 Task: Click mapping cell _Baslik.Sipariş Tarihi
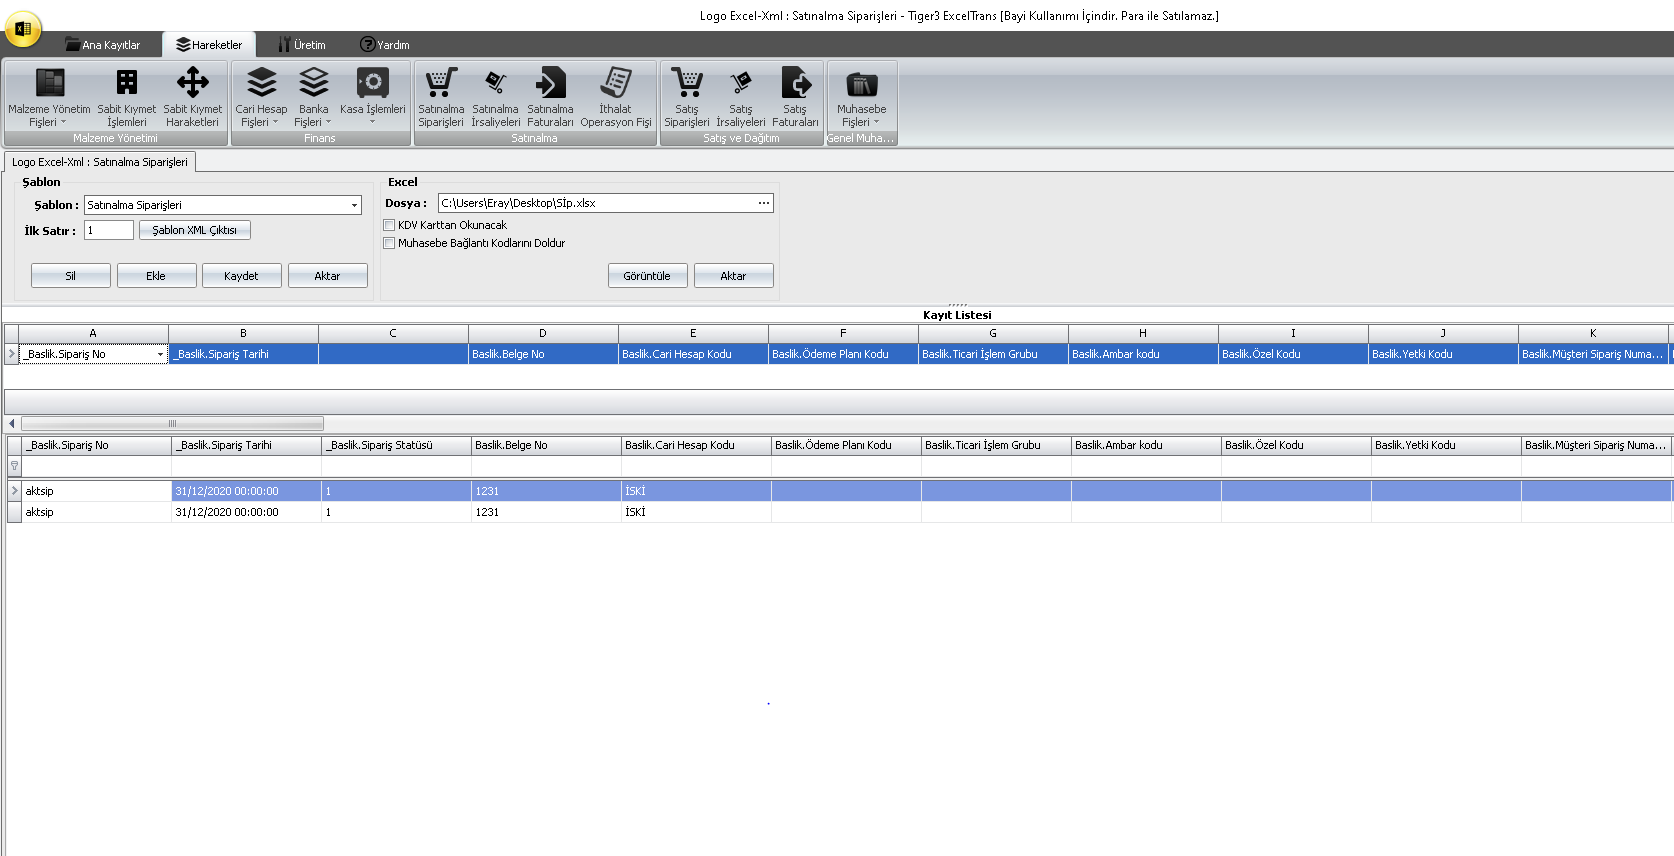[x=243, y=354]
